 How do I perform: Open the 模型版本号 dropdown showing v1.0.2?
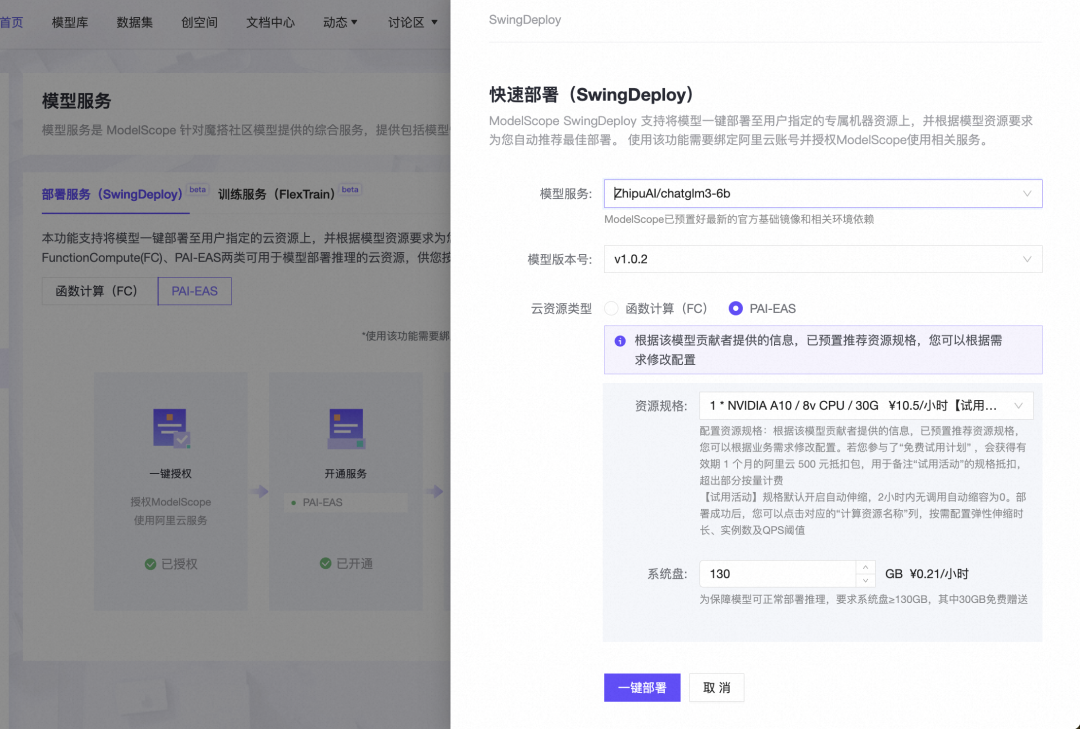[x=822, y=259]
